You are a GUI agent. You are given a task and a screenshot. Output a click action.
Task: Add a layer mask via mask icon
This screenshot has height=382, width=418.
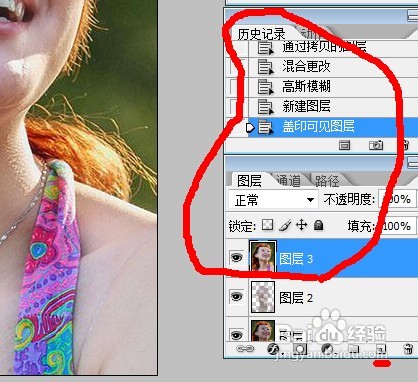click(300, 349)
